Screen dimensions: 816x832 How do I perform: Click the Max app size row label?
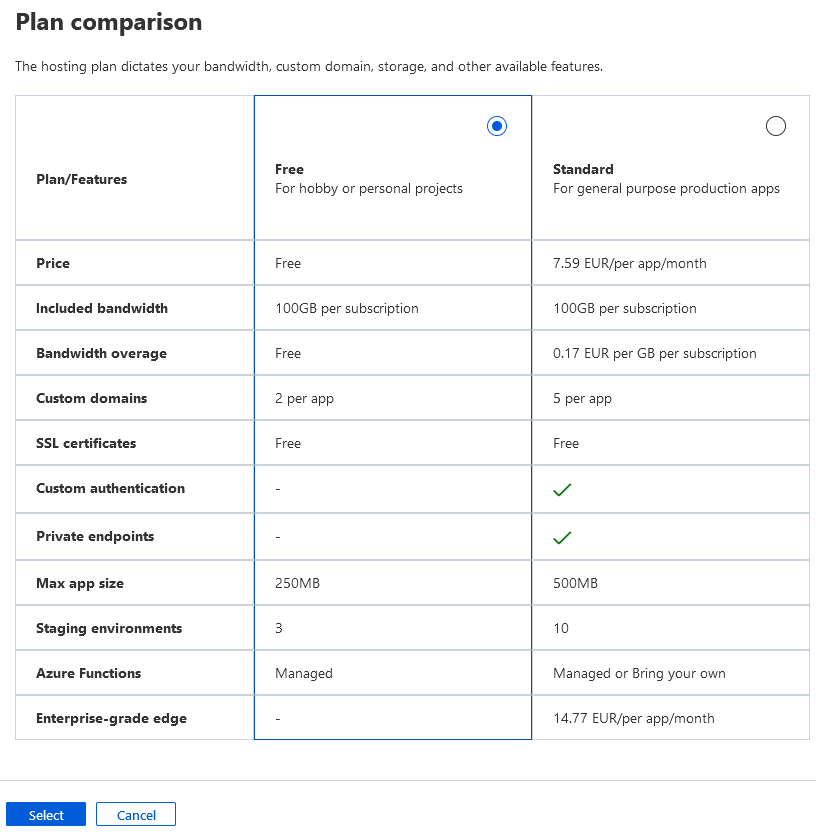[x=80, y=584]
